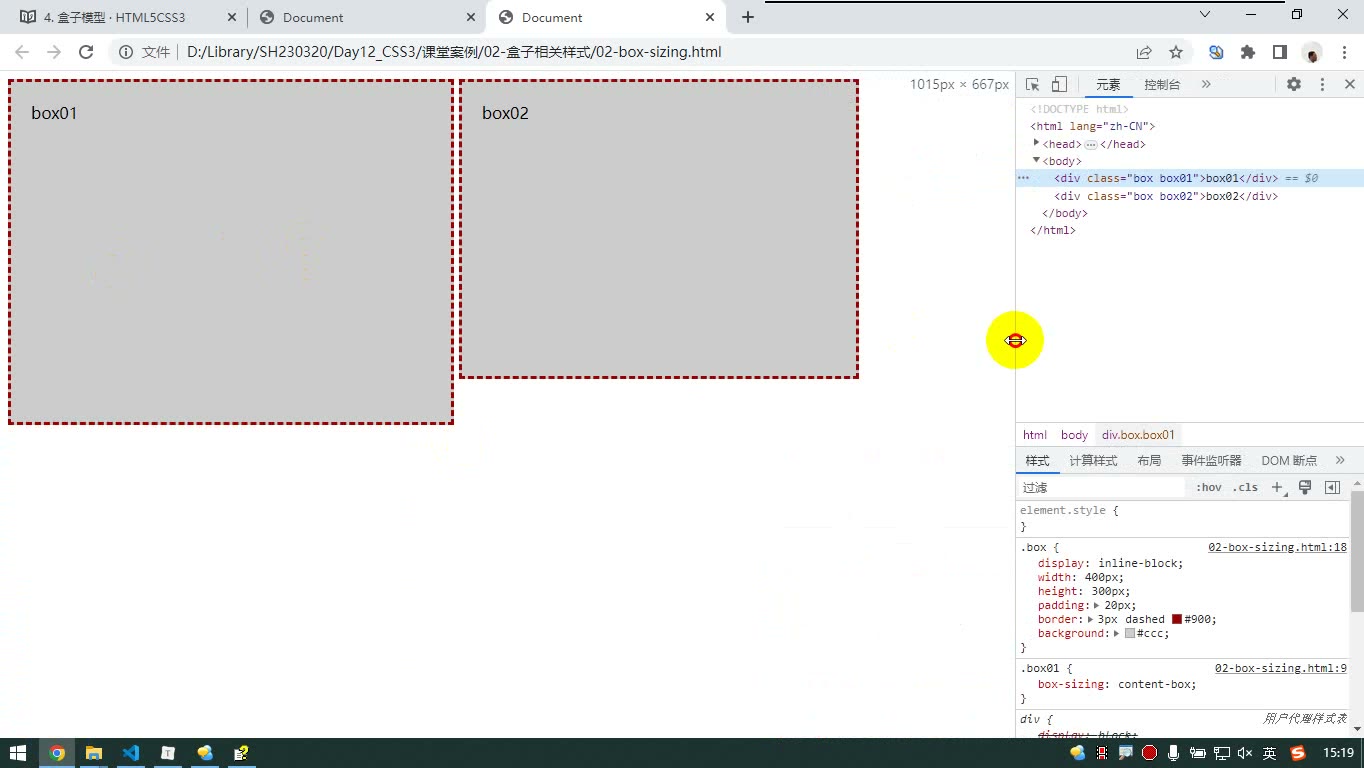Image resolution: width=1364 pixels, height=768 pixels.
Task: Open color picker for #900 border swatch
Action: (1177, 619)
